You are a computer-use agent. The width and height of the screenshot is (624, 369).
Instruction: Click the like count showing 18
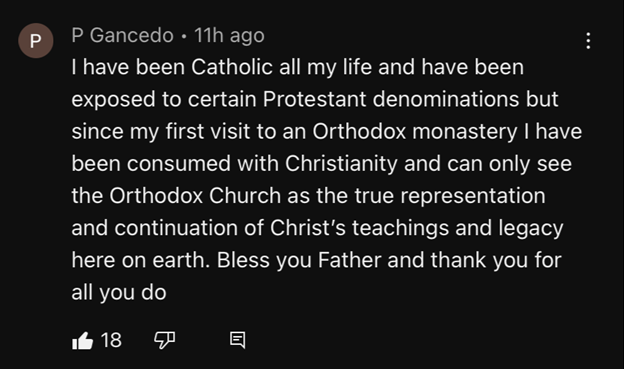pos(111,340)
